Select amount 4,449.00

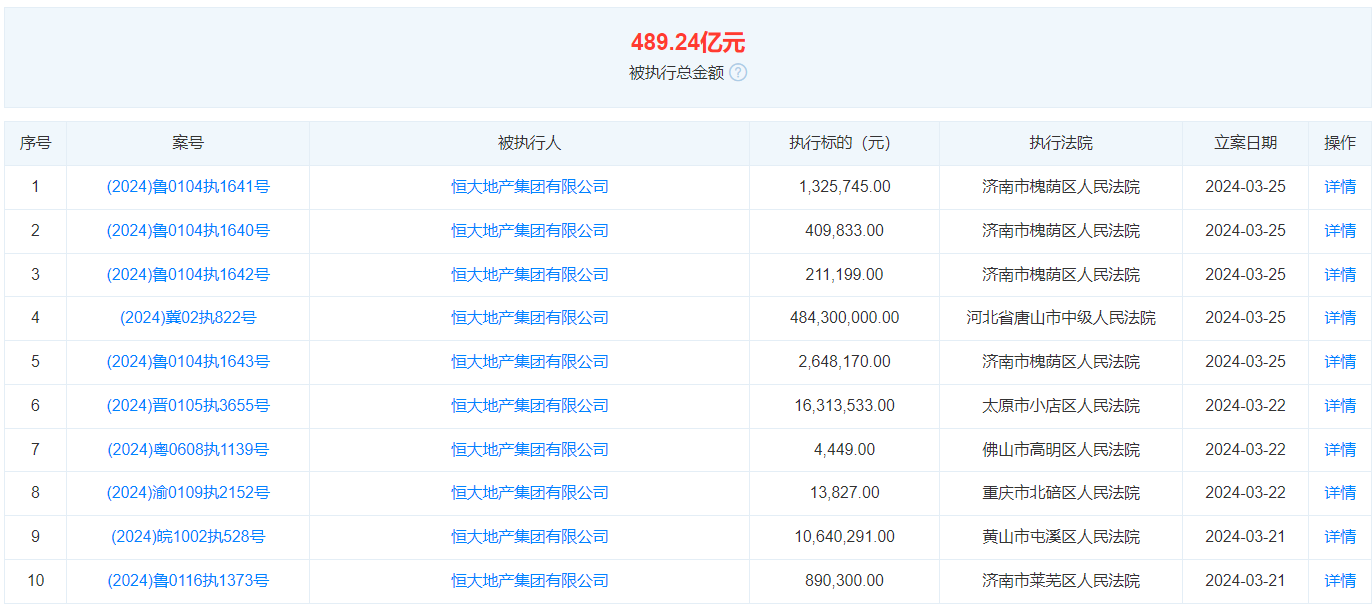click(844, 449)
